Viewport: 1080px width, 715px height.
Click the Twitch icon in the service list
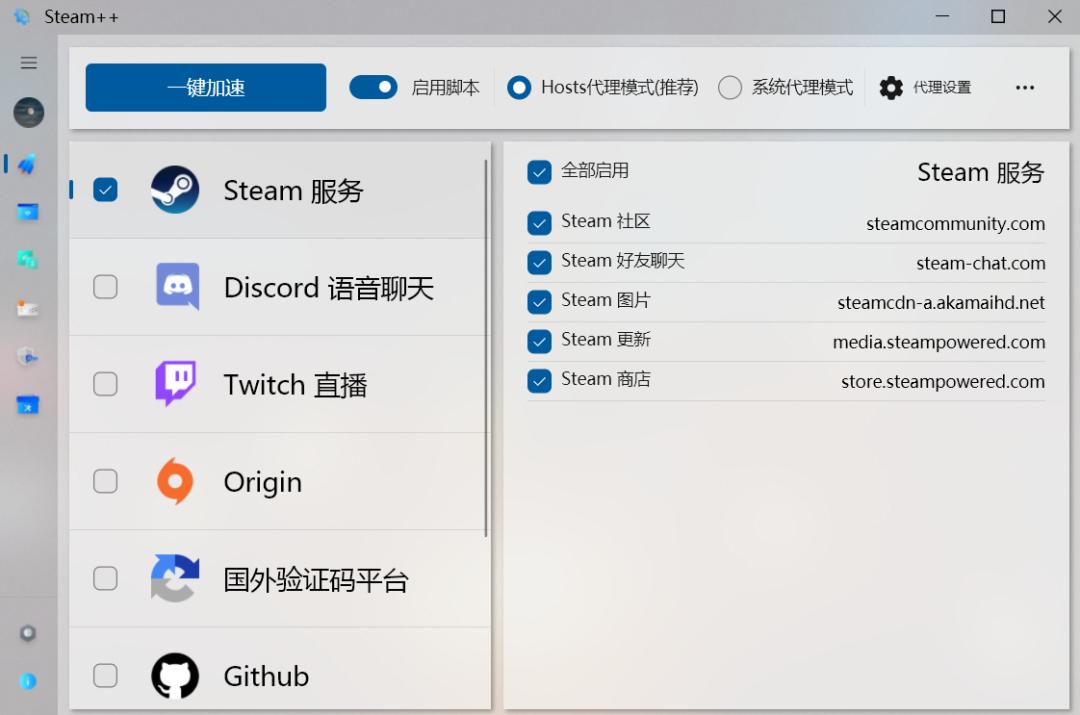pyautogui.click(x=175, y=384)
